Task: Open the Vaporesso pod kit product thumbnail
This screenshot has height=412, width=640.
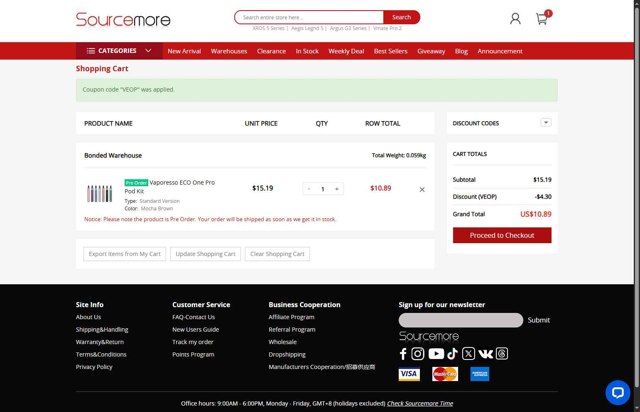Action: click(x=99, y=194)
